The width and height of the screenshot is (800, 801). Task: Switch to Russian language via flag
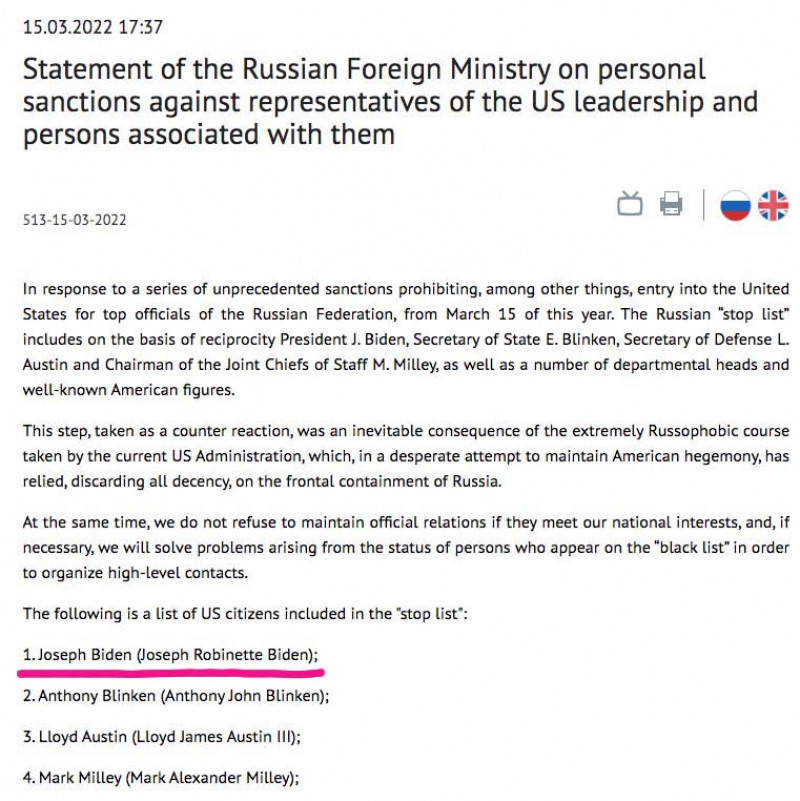point(735,205)
